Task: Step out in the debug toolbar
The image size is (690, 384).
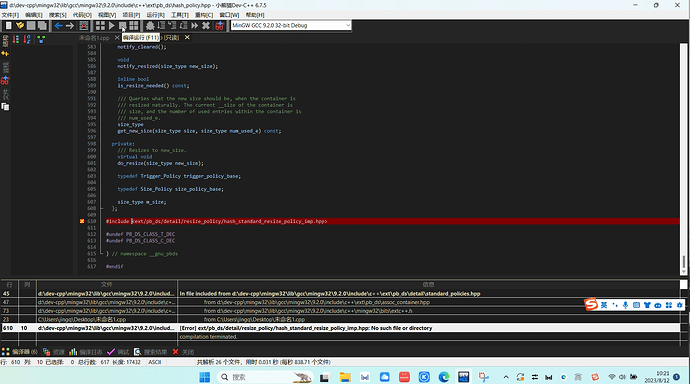Action: pyautogui.click(x=184, y=26)
